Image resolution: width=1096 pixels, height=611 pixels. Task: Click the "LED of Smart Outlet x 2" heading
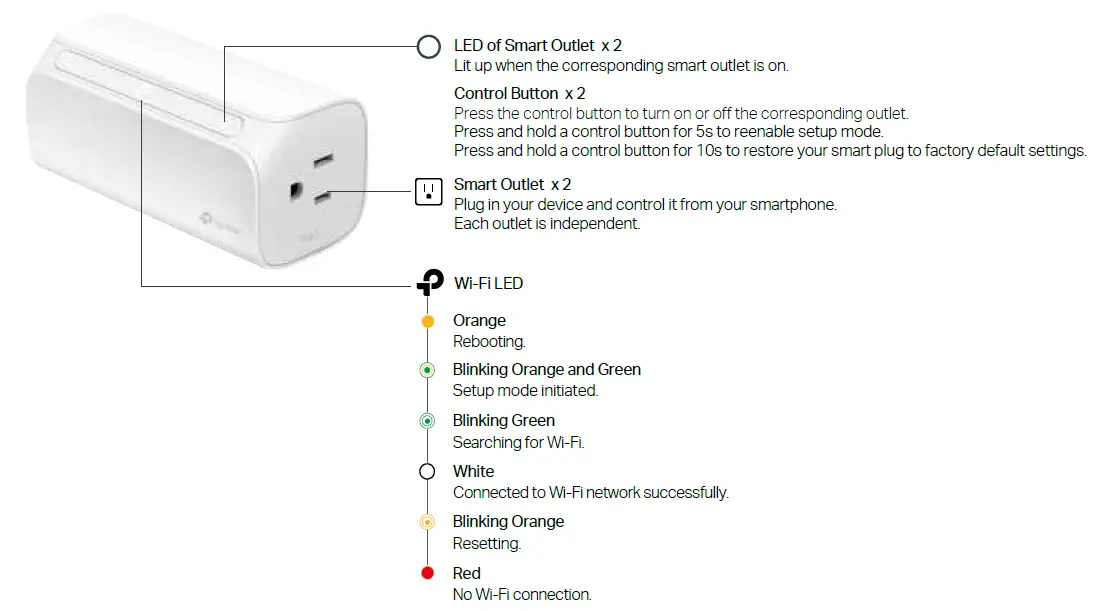538,45
